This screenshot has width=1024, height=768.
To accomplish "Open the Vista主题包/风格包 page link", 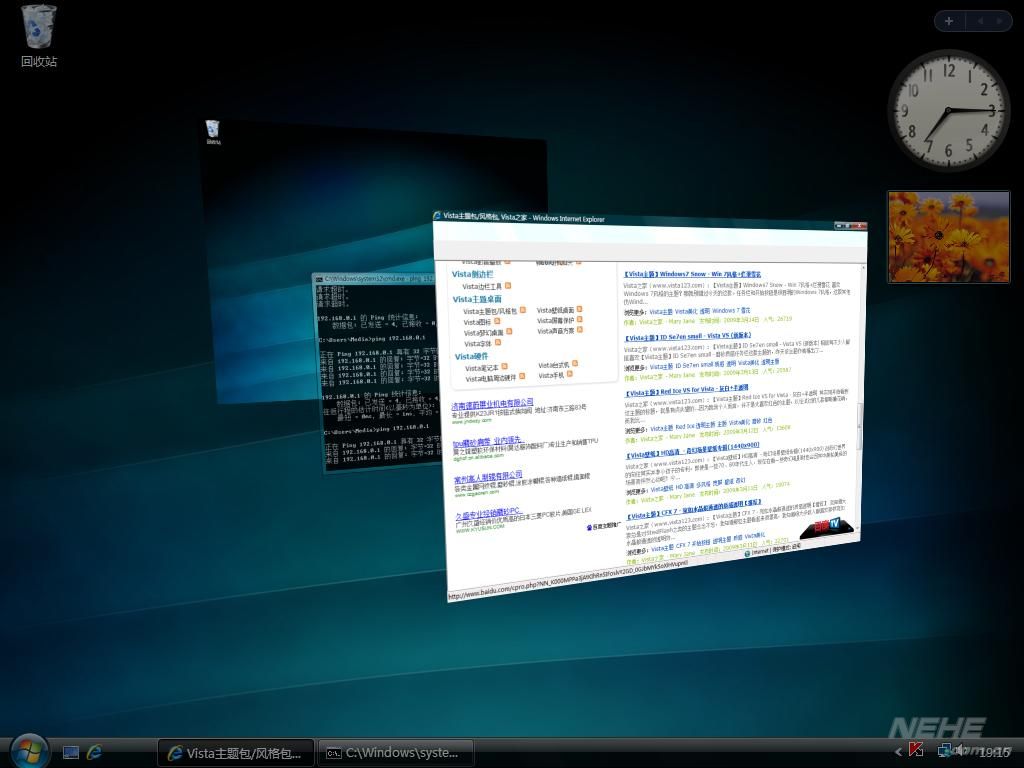I will click(490, 312).
